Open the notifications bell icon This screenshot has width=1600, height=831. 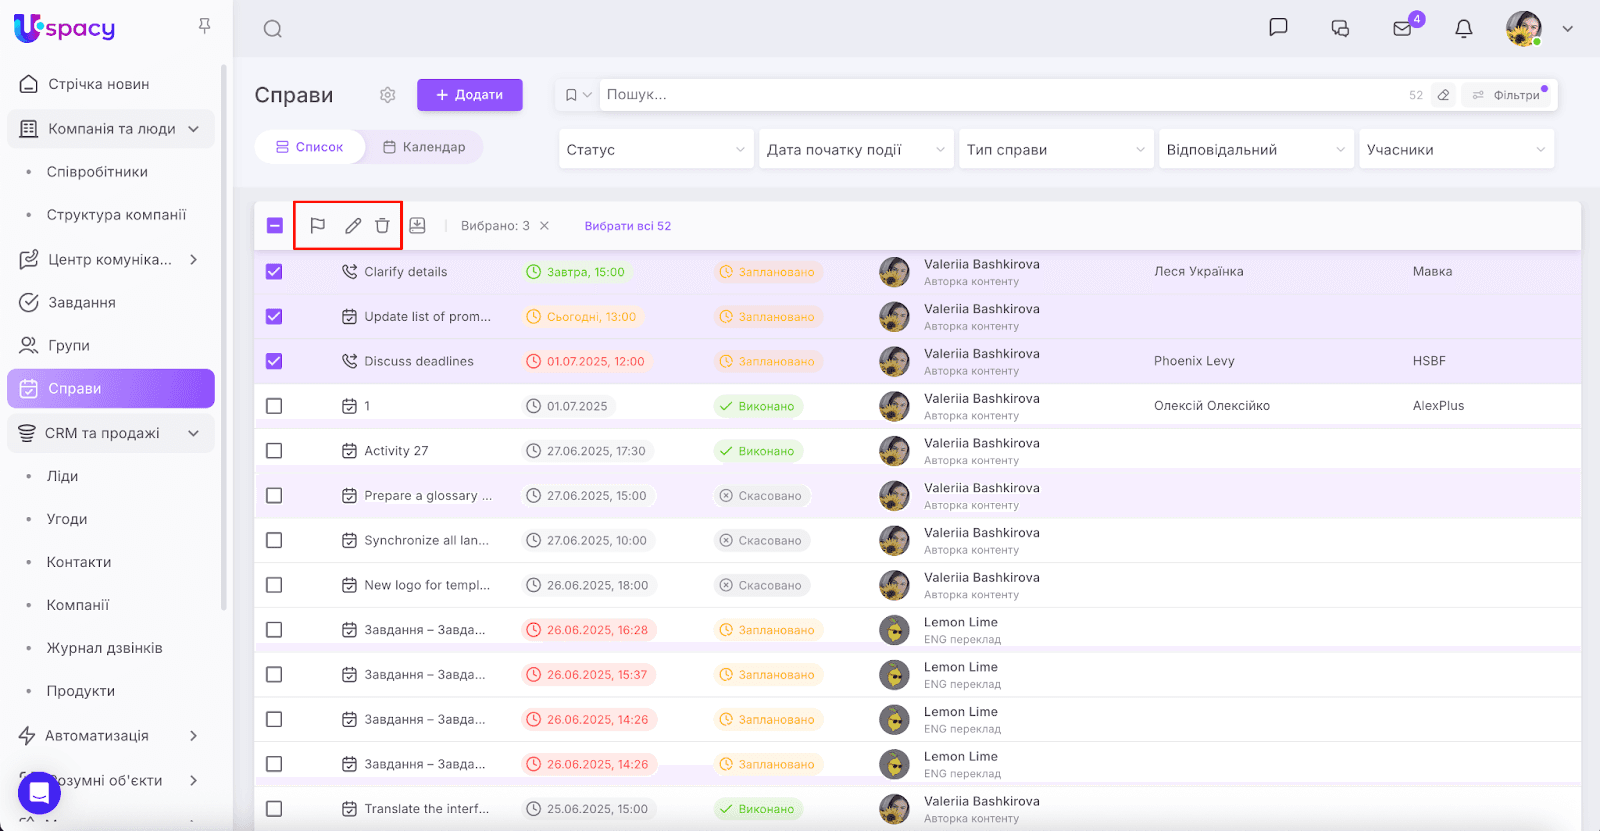1463,29
